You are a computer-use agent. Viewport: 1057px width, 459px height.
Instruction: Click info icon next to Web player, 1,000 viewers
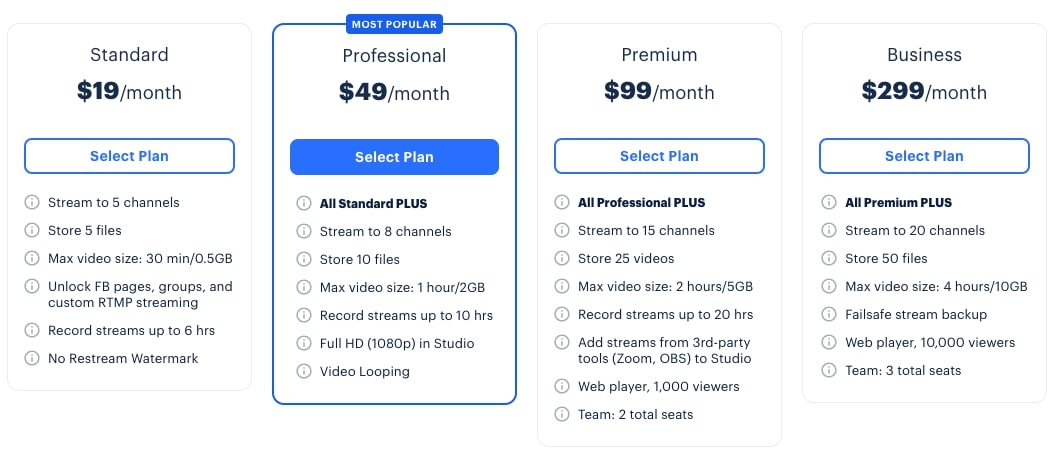(x=562, y=387)
